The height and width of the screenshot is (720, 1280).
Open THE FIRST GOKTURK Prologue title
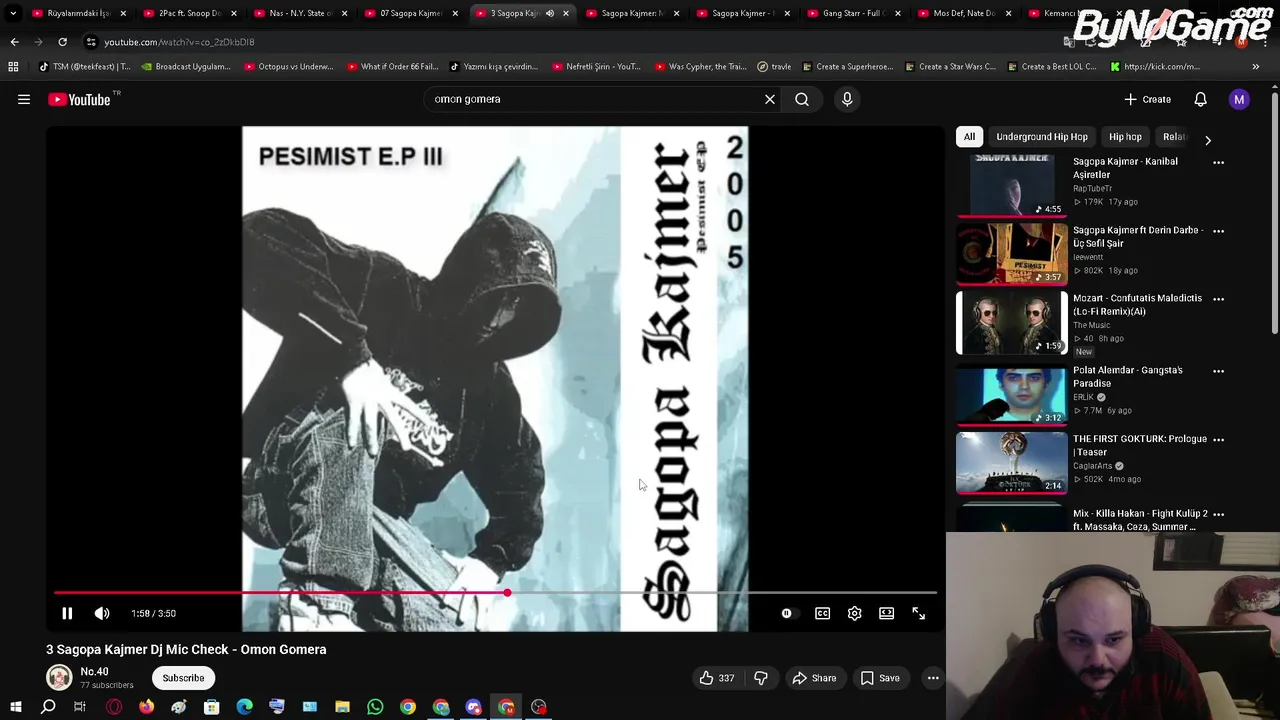coord(1139,445)
